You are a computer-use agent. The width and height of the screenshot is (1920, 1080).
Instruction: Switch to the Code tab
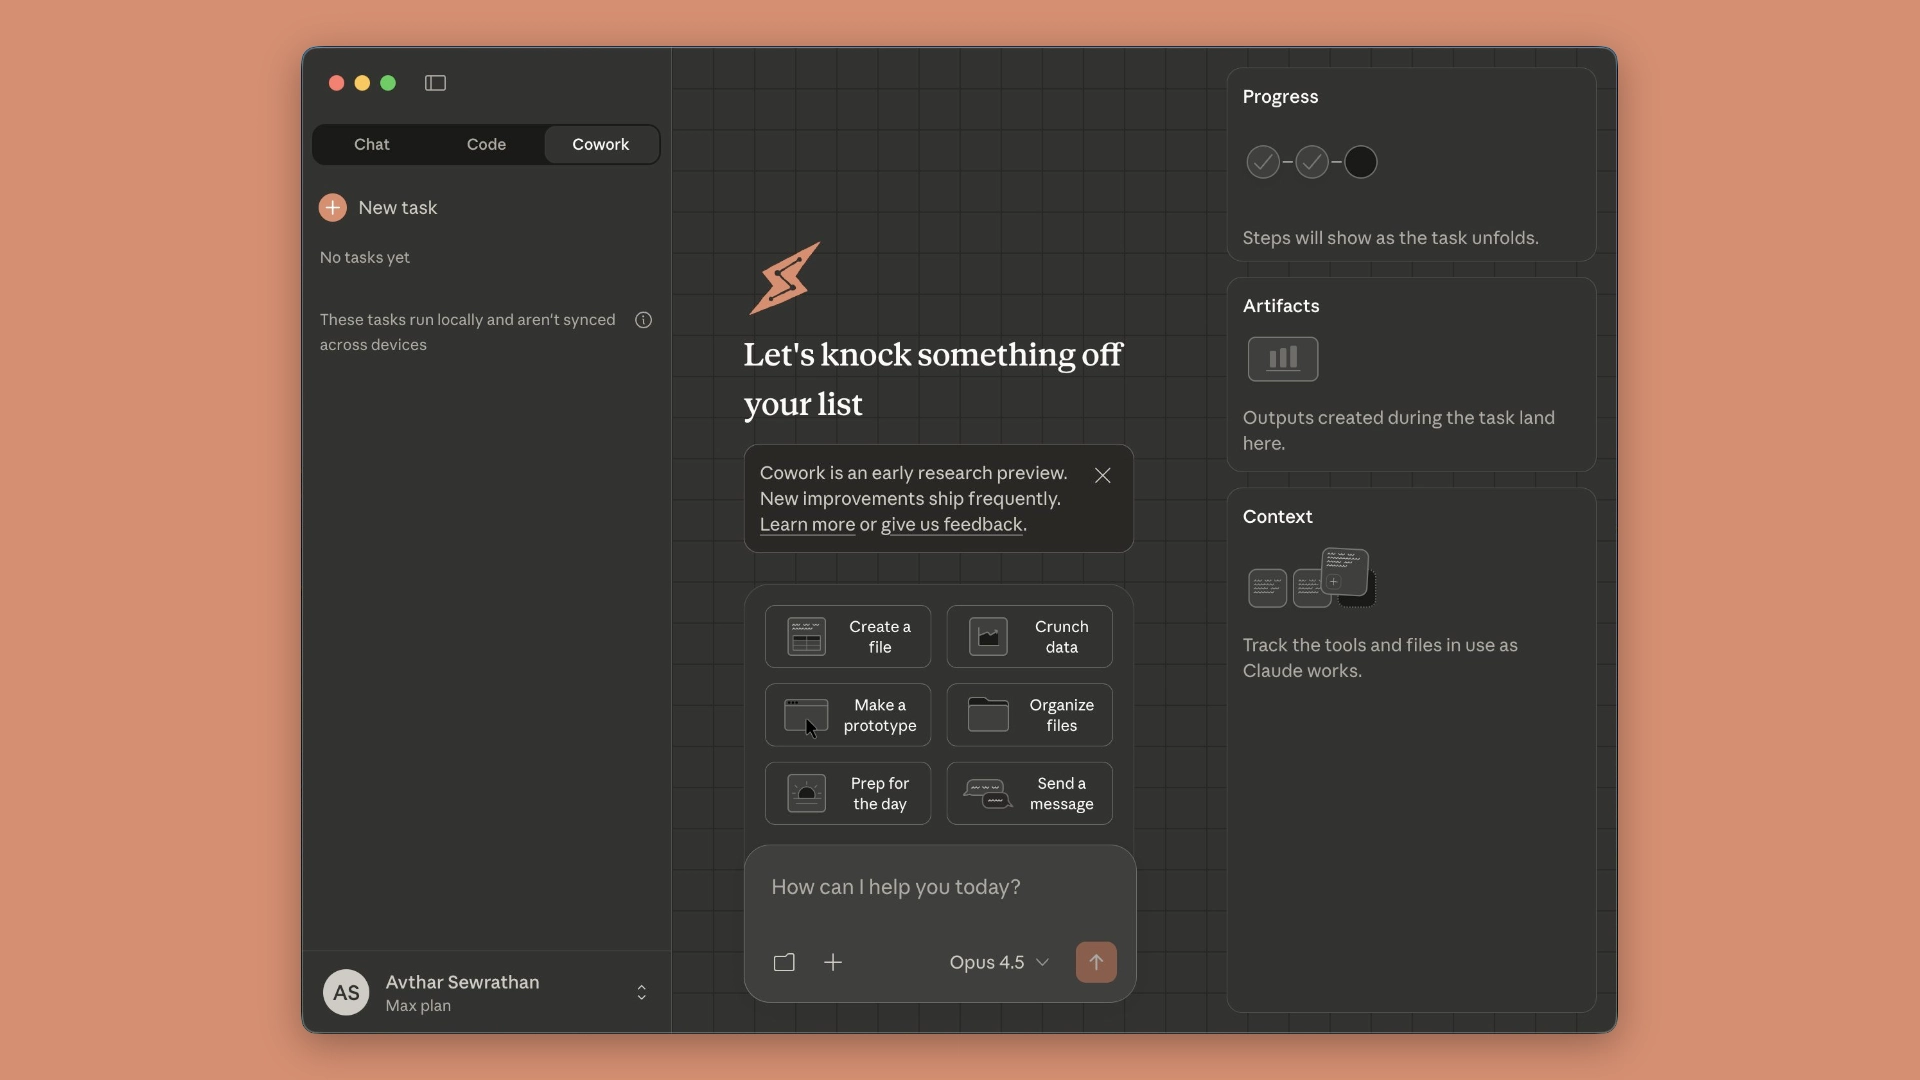[x=486, y=144]
